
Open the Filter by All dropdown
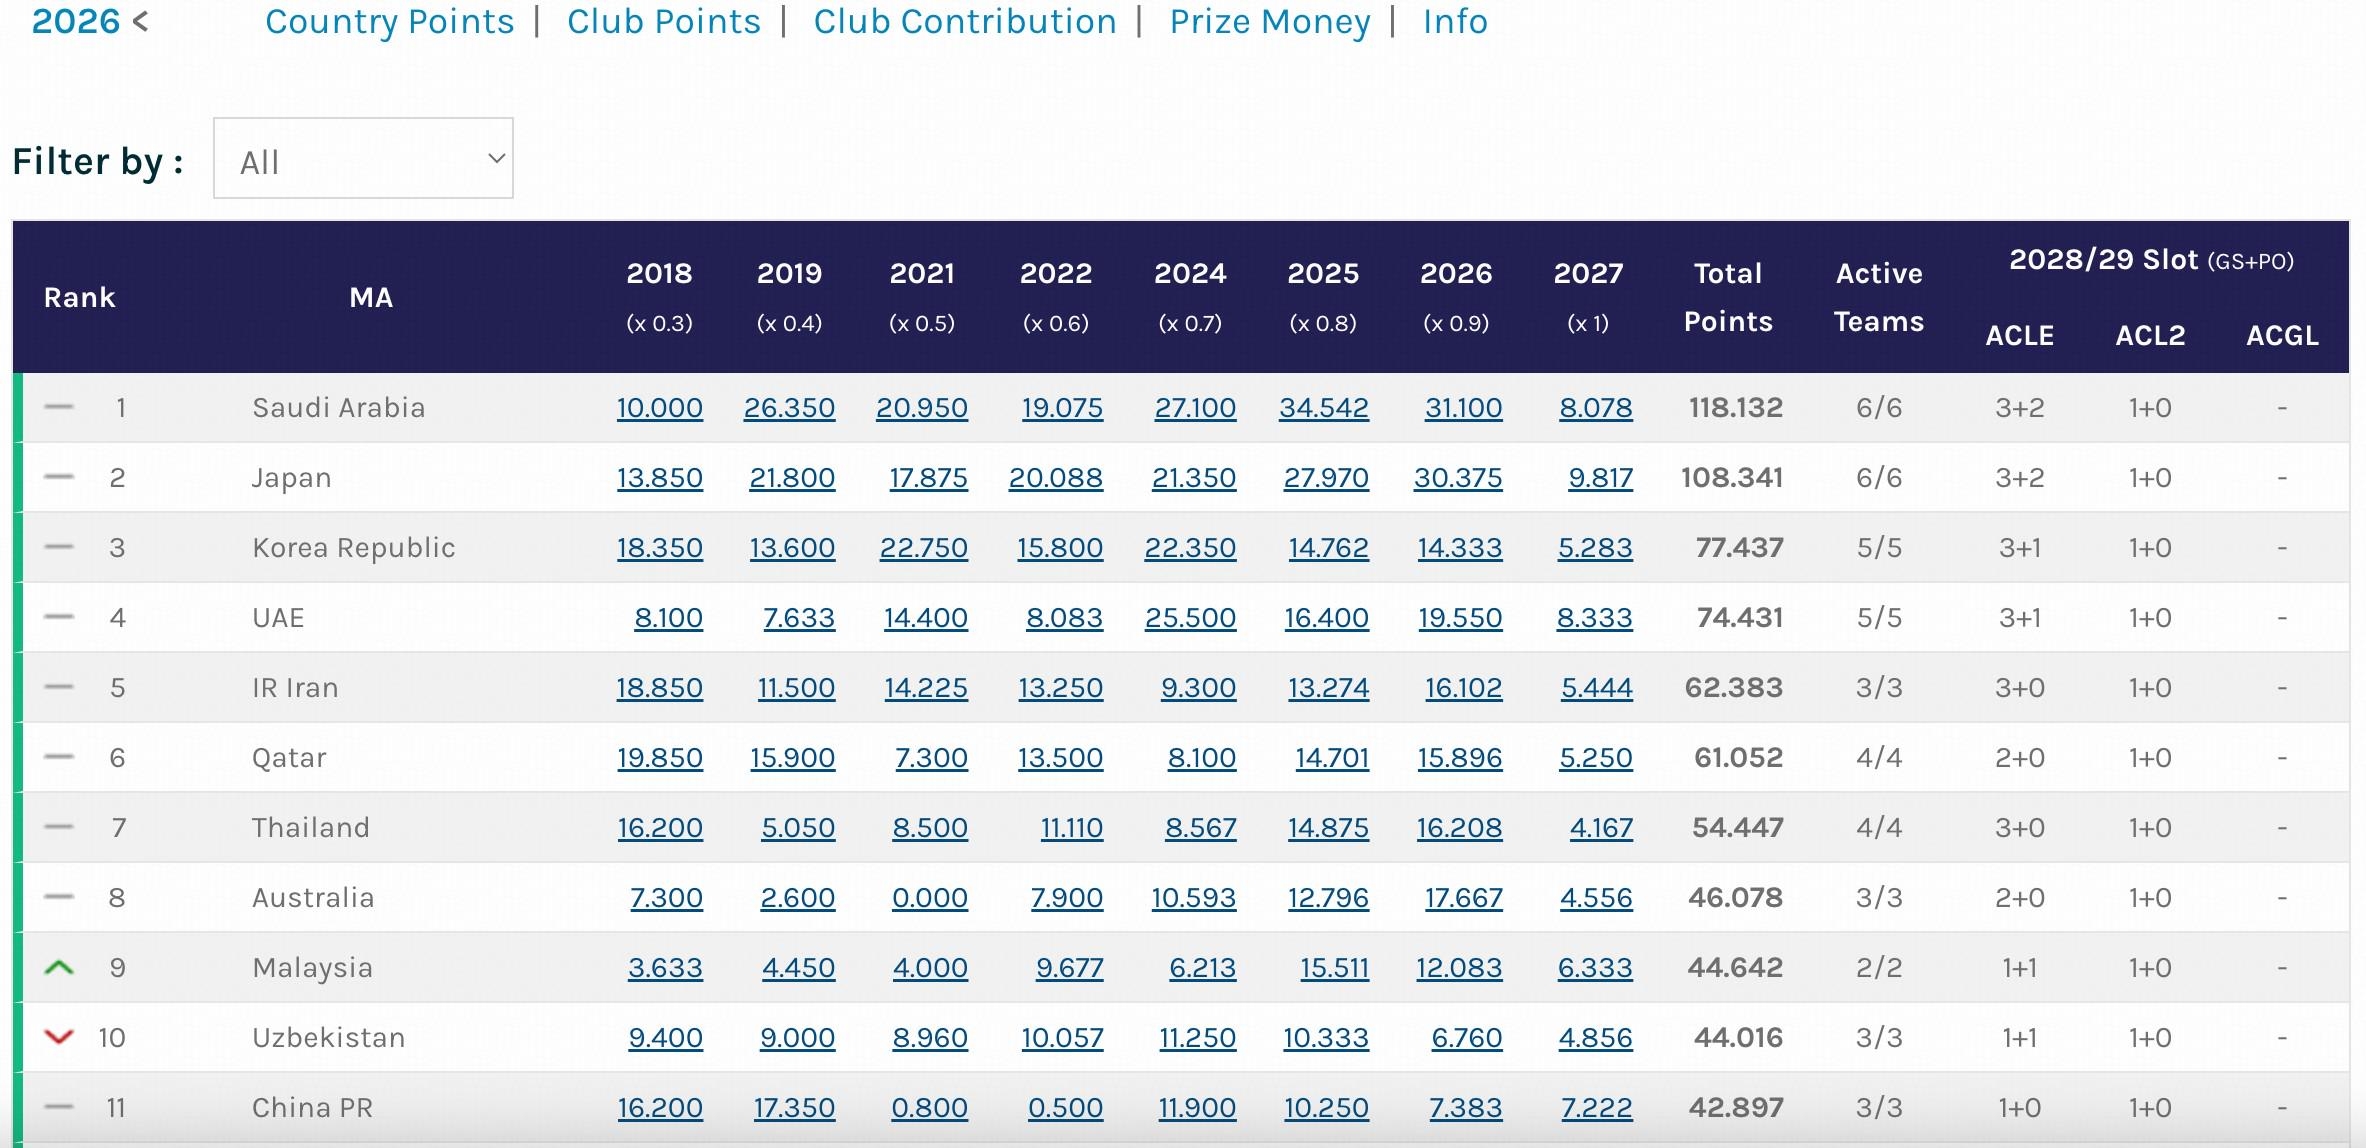tap(363, 158)
